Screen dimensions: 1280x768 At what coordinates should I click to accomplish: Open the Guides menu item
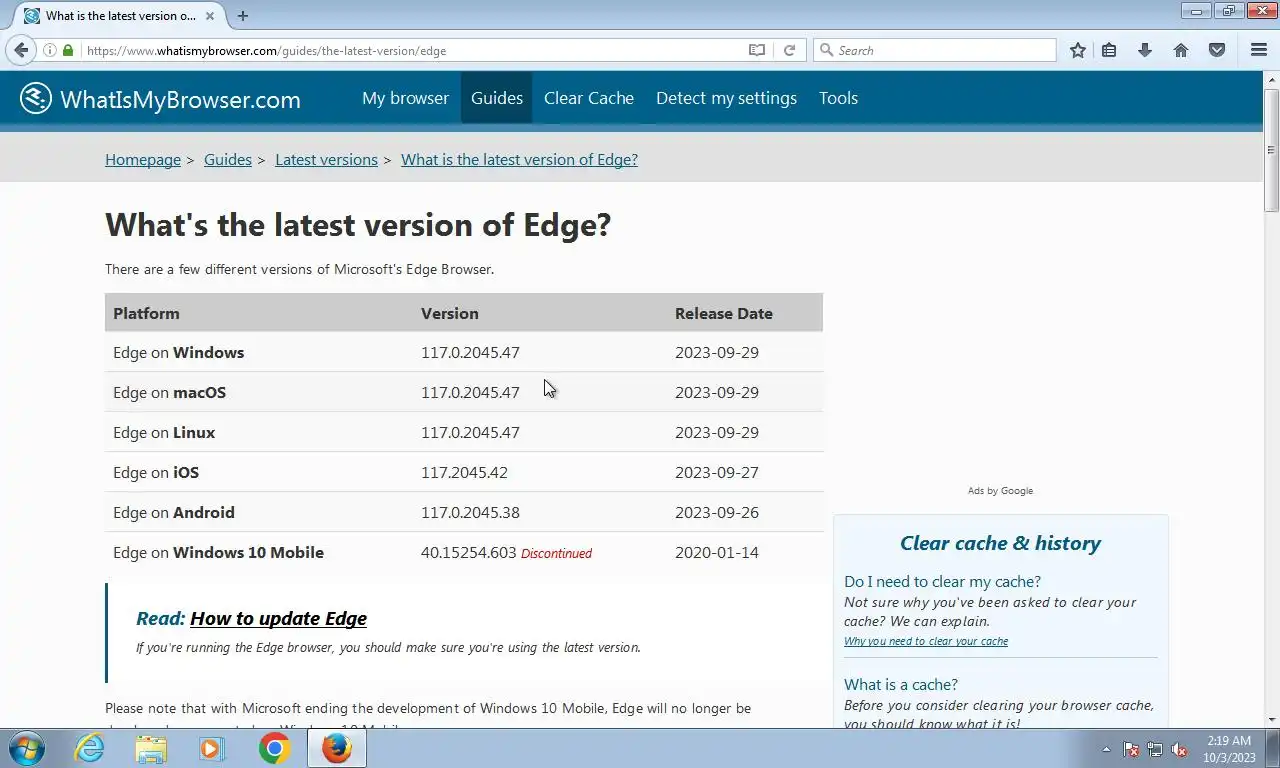pyautogui.click(x=497, y=98)
